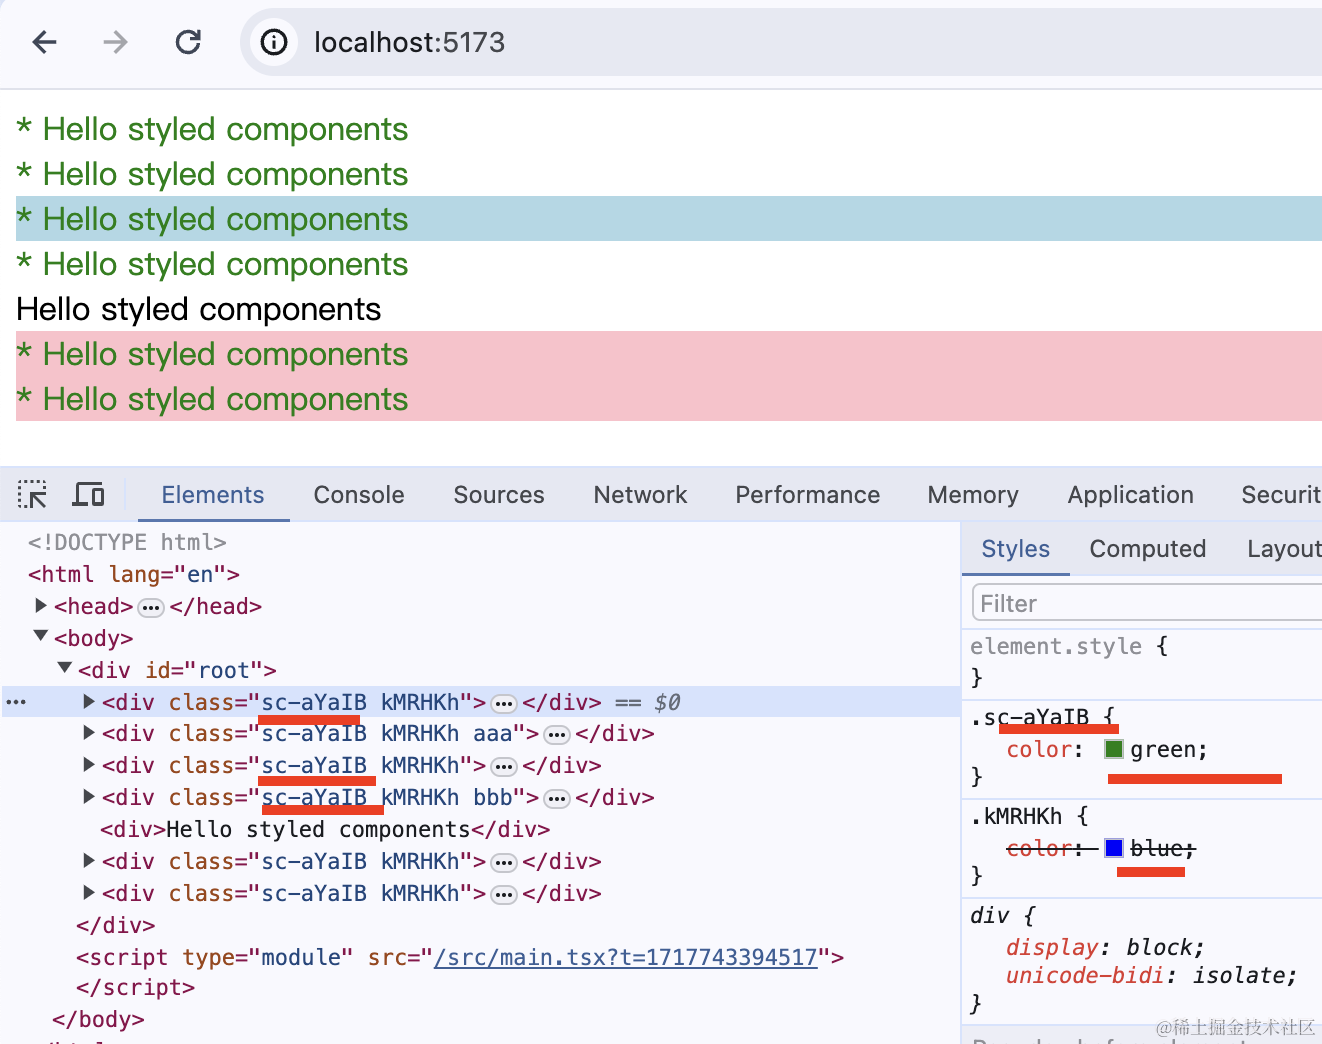The image size is (1322, 1044).
Task: Expand the head element triangle
Action: point(41,606)
